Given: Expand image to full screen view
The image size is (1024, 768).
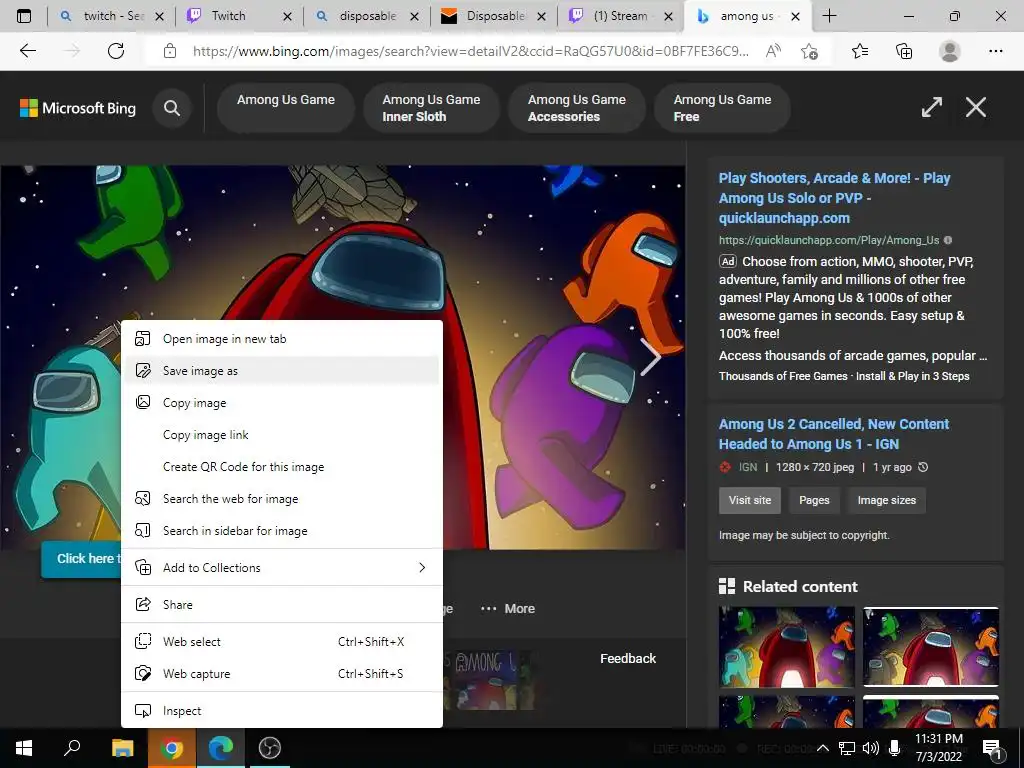Looking at the screenshot, I should point(932,107).
